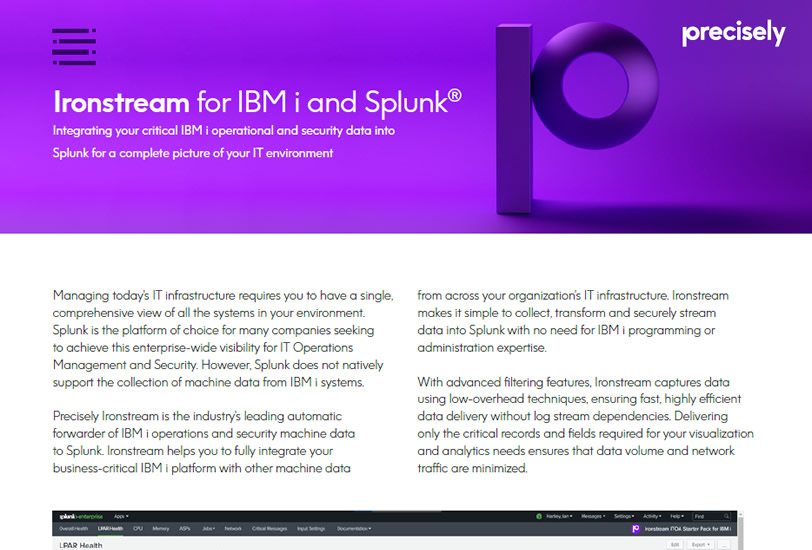Open the Messages dropdown
The height and width of the screenshot is (550, 812).
click(593, 516)
